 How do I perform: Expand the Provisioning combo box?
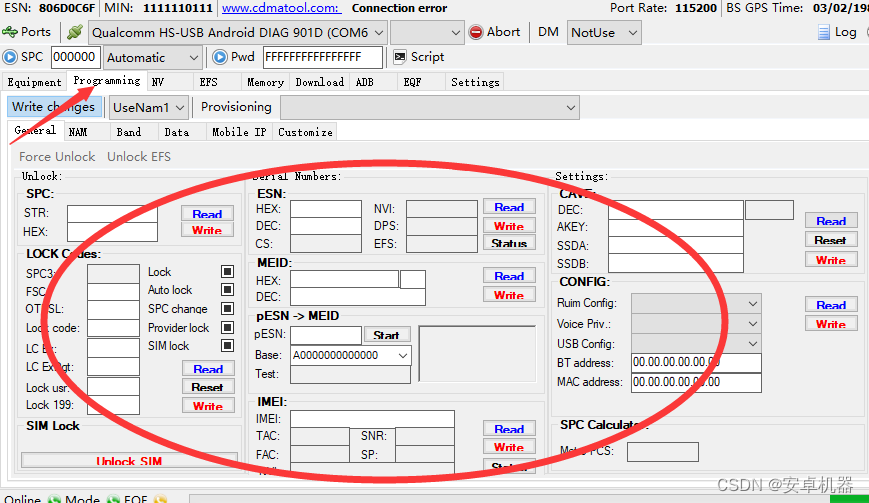pos(430,107)
